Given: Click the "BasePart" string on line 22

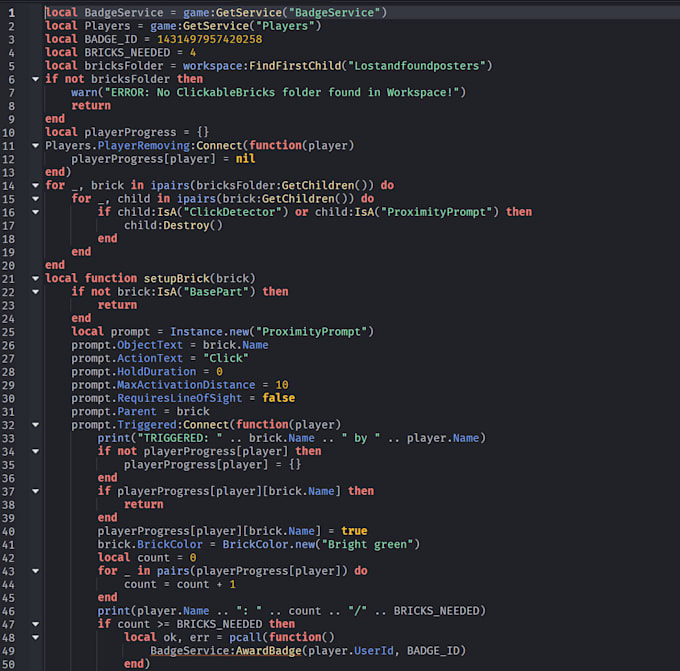Looking at the screenshot, I should [x=216, y=292].
